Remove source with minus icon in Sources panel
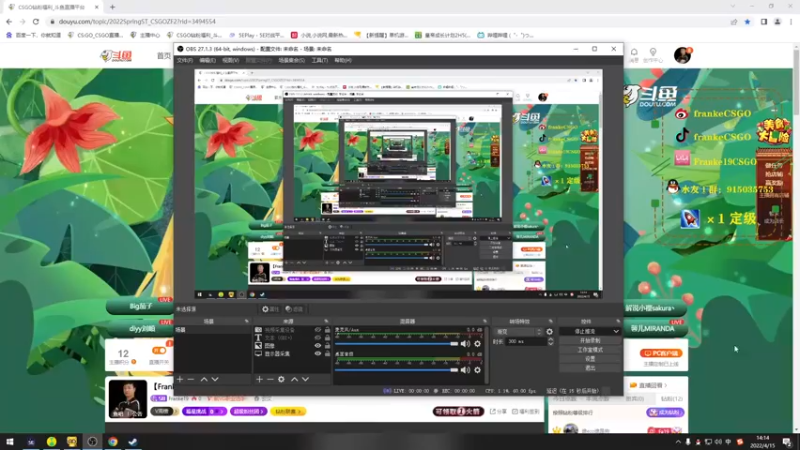This screenshot has width=800, height=450. (270, 379)
